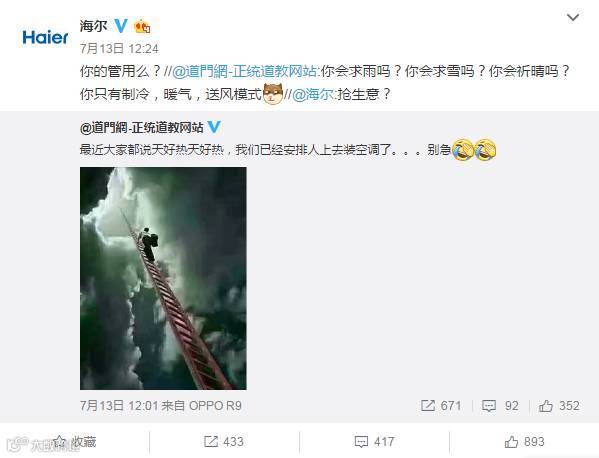
Task: Click the doge emoji in the post
Action: 273,94
